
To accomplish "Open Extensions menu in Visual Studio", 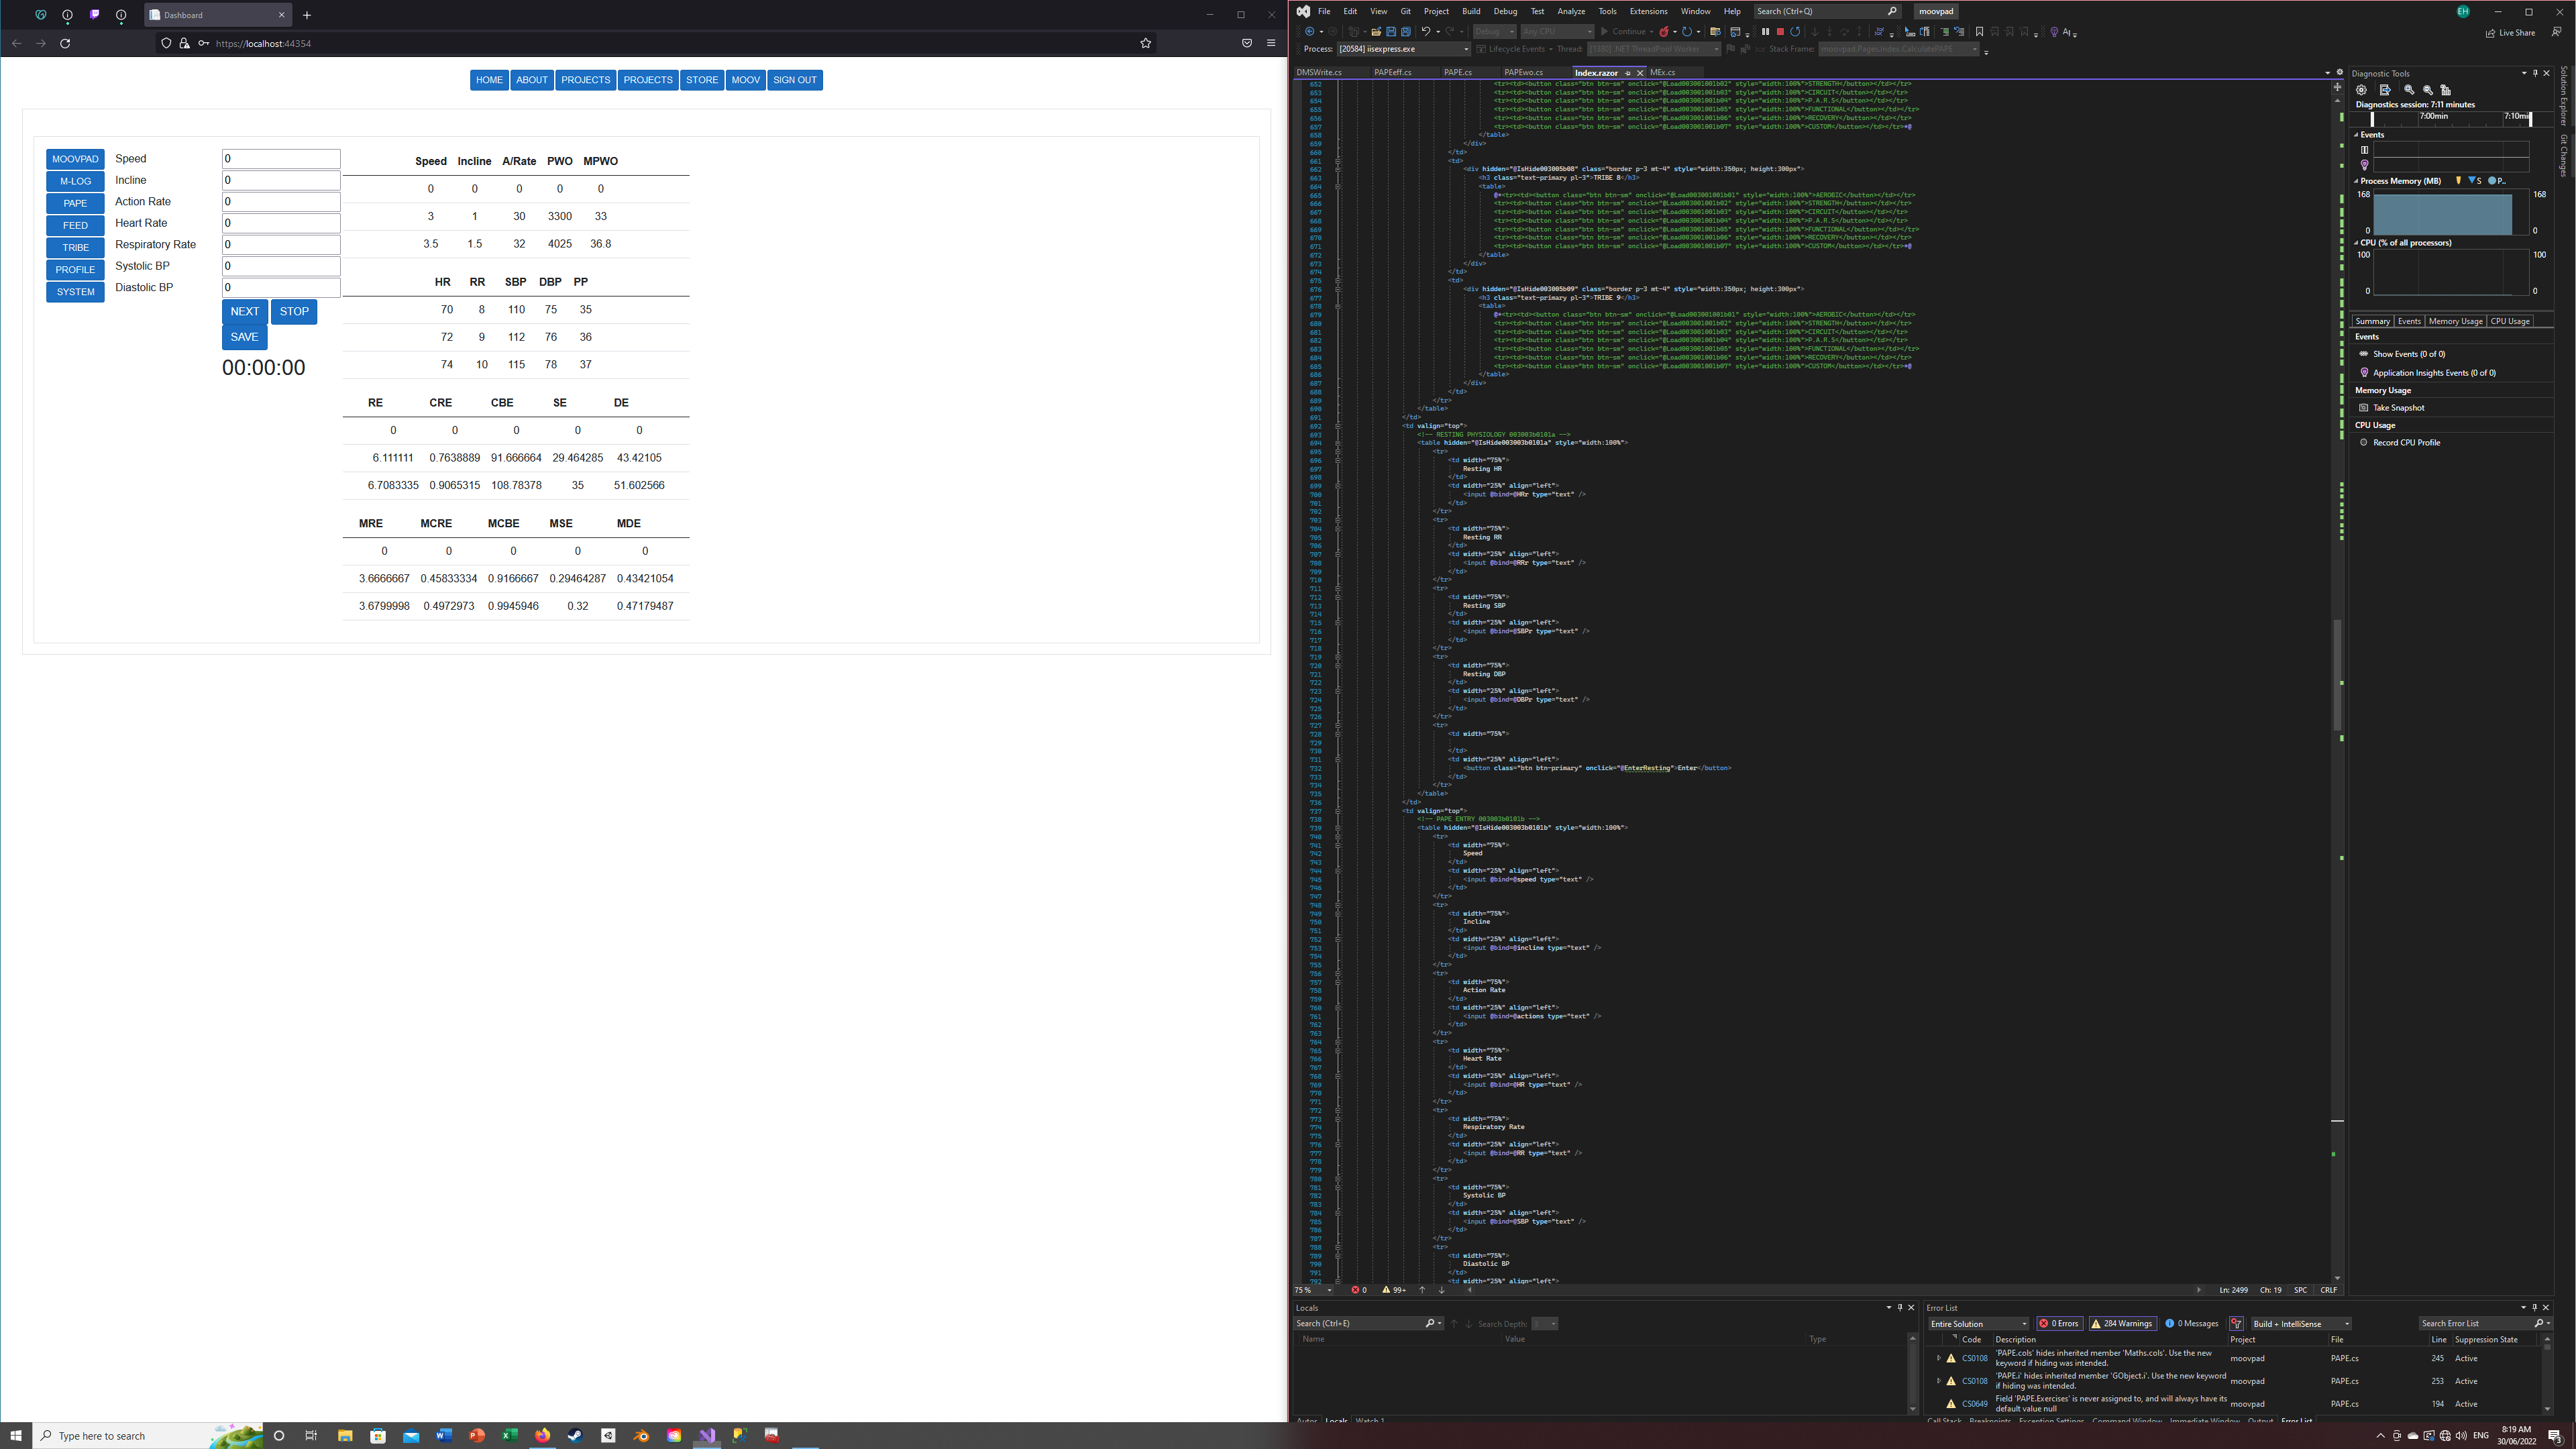I will 1648,11.
